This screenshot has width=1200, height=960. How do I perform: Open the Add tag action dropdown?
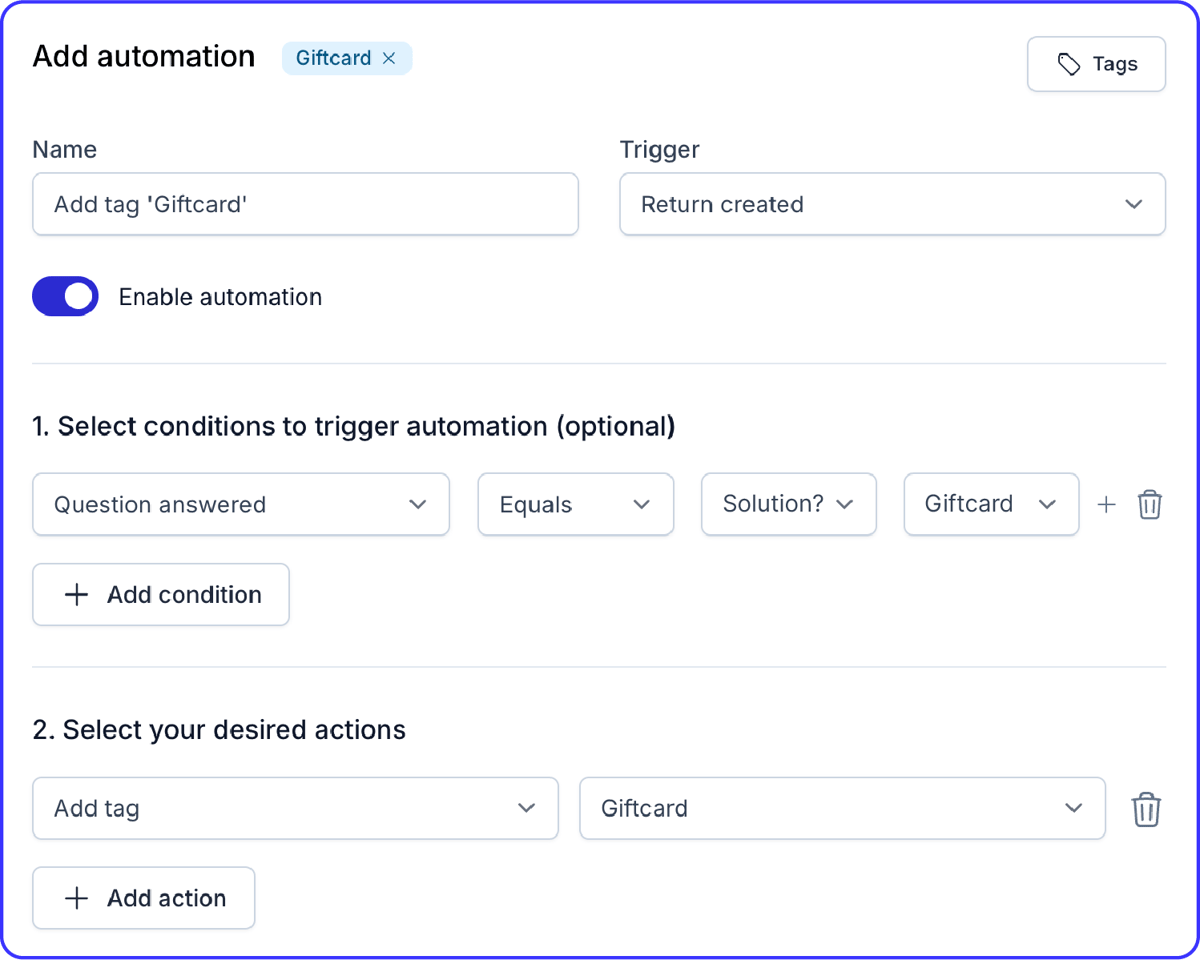[x=295, y=808]
